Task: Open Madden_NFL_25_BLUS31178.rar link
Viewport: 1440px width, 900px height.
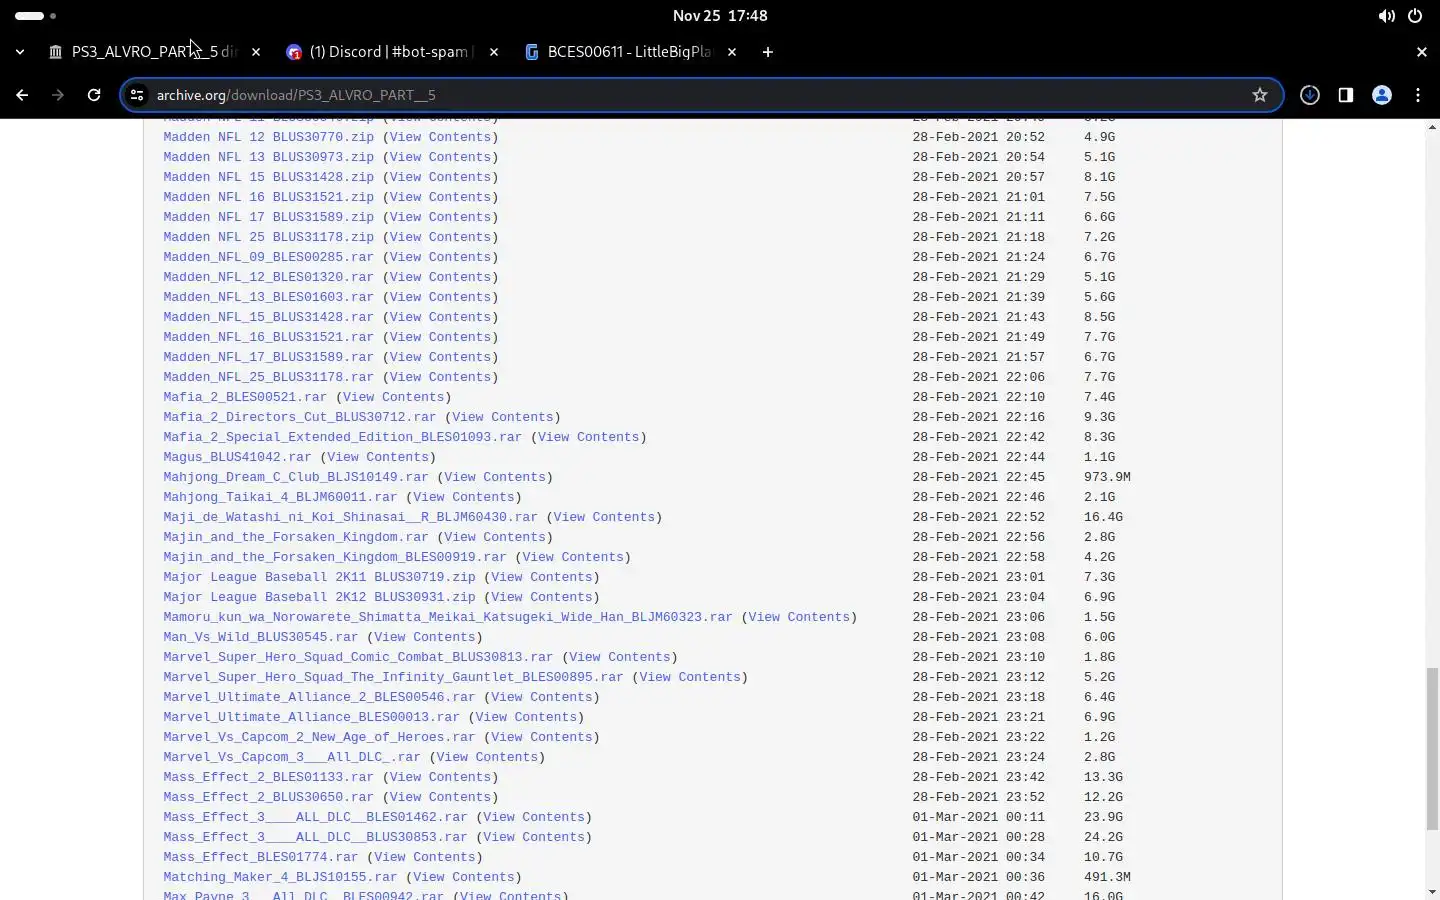Action: tap(268, 377)
